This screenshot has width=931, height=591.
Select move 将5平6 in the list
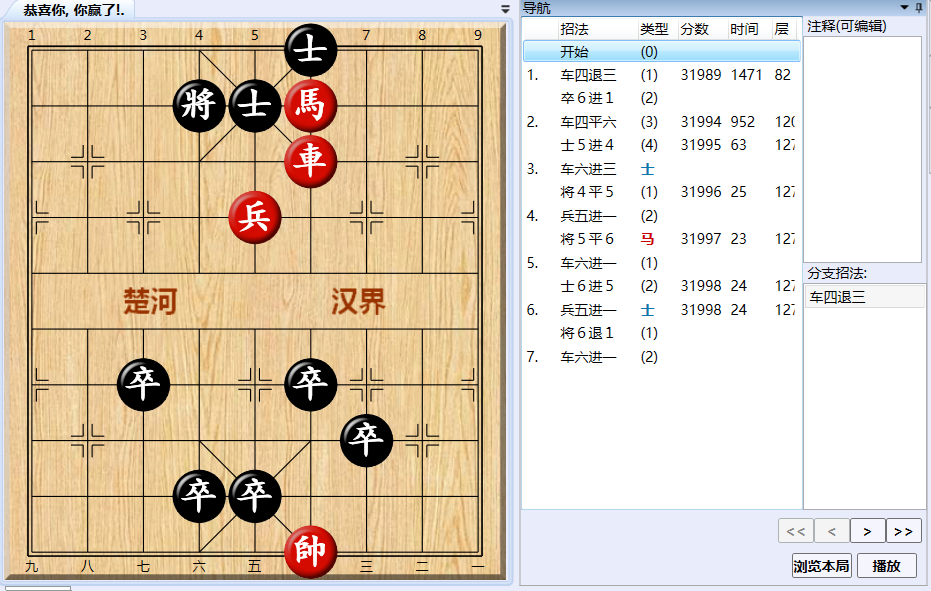click(584, 238)
